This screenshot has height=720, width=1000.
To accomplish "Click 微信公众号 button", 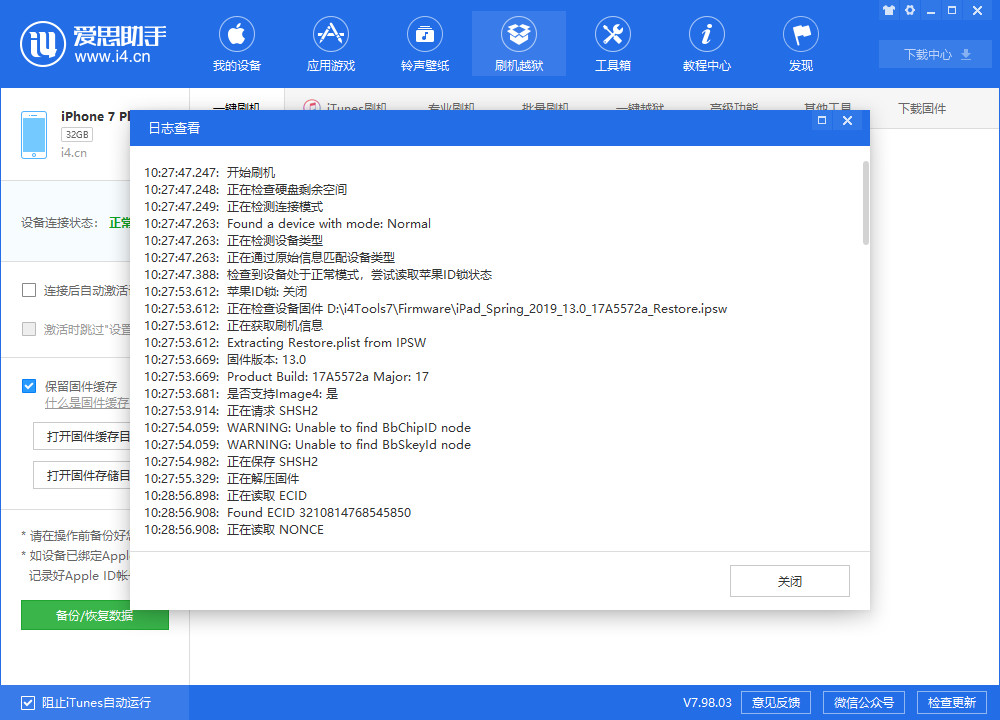I will coord(864,703).
